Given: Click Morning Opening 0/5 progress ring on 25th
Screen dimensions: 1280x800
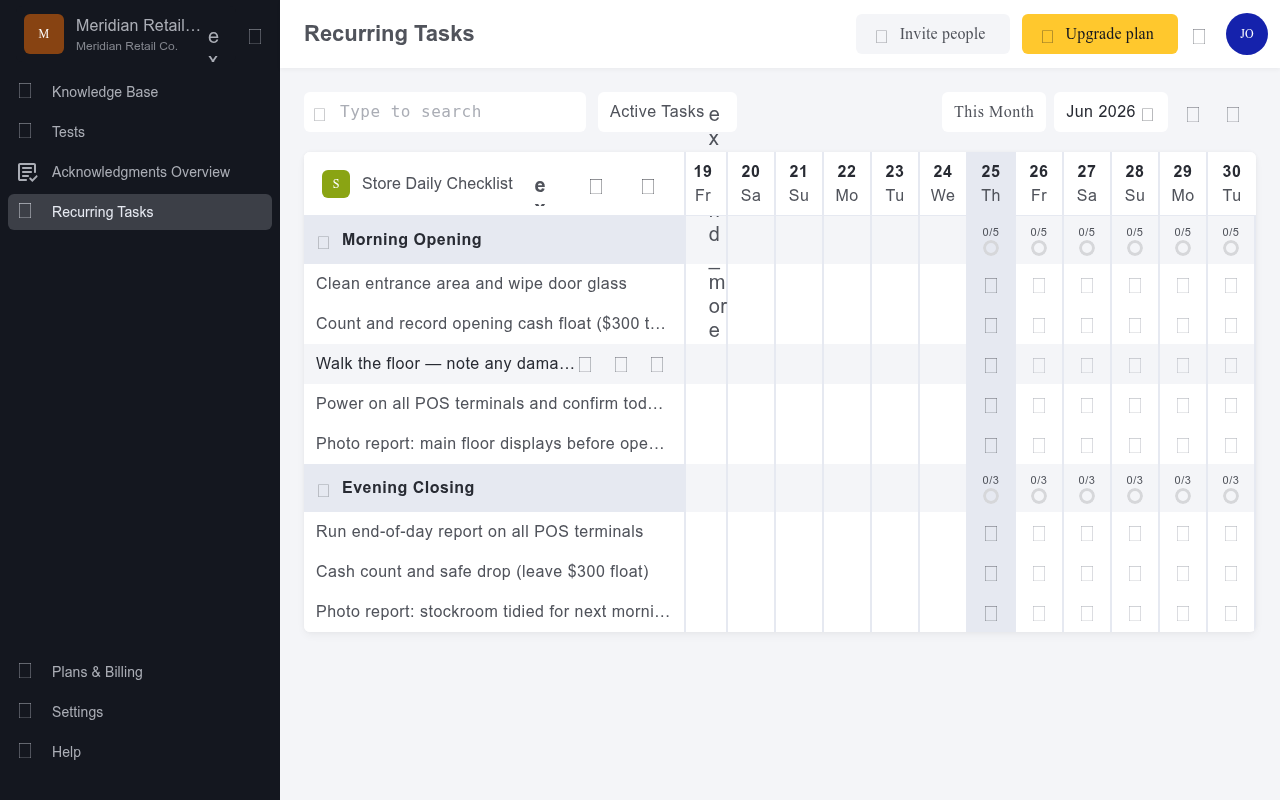Looking at the screenshot, I should click(x=991, y=248).
